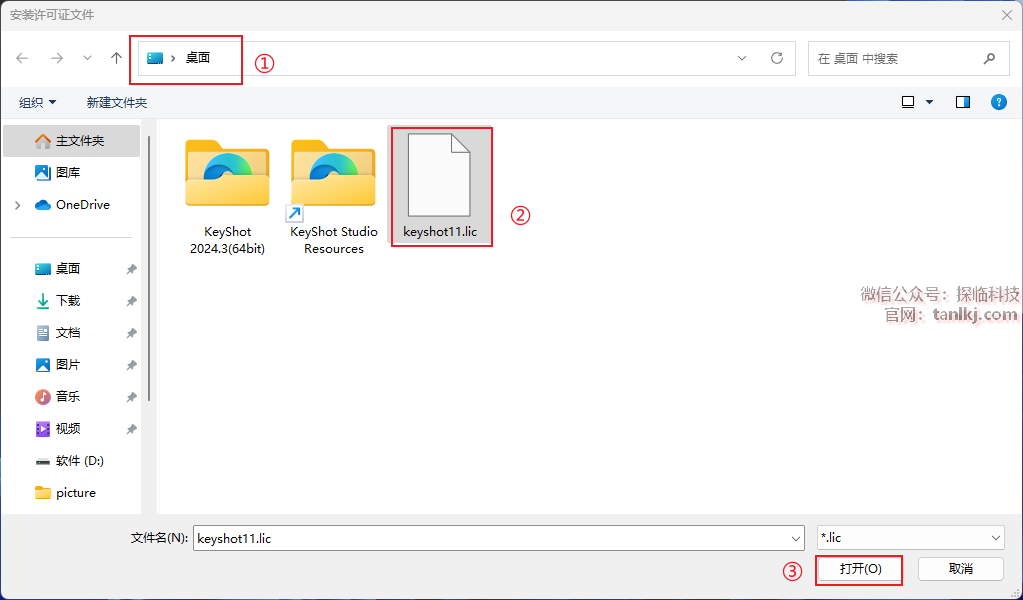Screen dimensions: 1023x600
Task: Change the view layout icon
Action: [908, 102]
